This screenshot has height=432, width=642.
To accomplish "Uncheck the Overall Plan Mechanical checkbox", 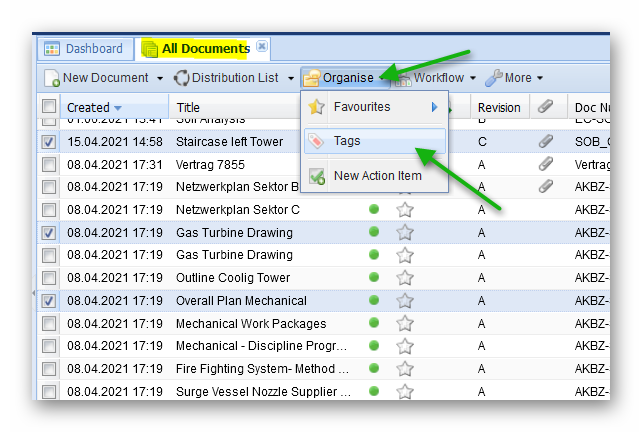I will 49,301.
